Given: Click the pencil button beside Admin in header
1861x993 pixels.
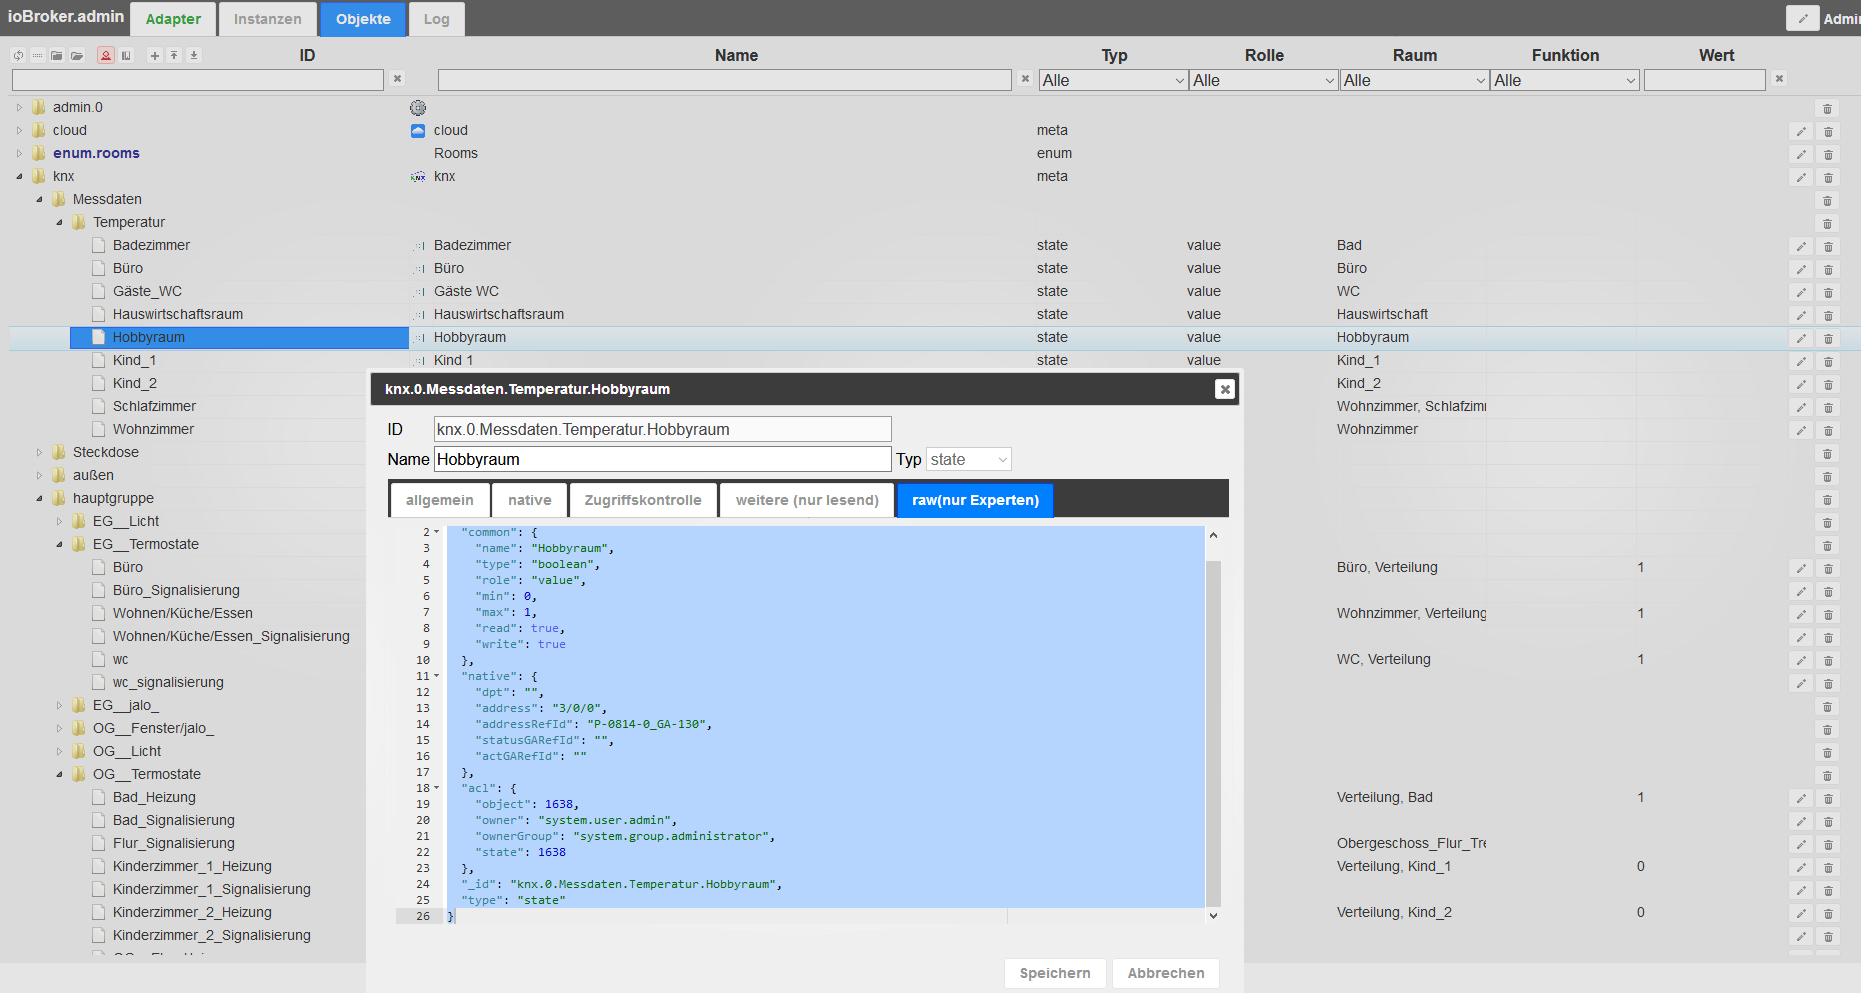Looking at the screenshot, I should click(x=1802, y=18).
